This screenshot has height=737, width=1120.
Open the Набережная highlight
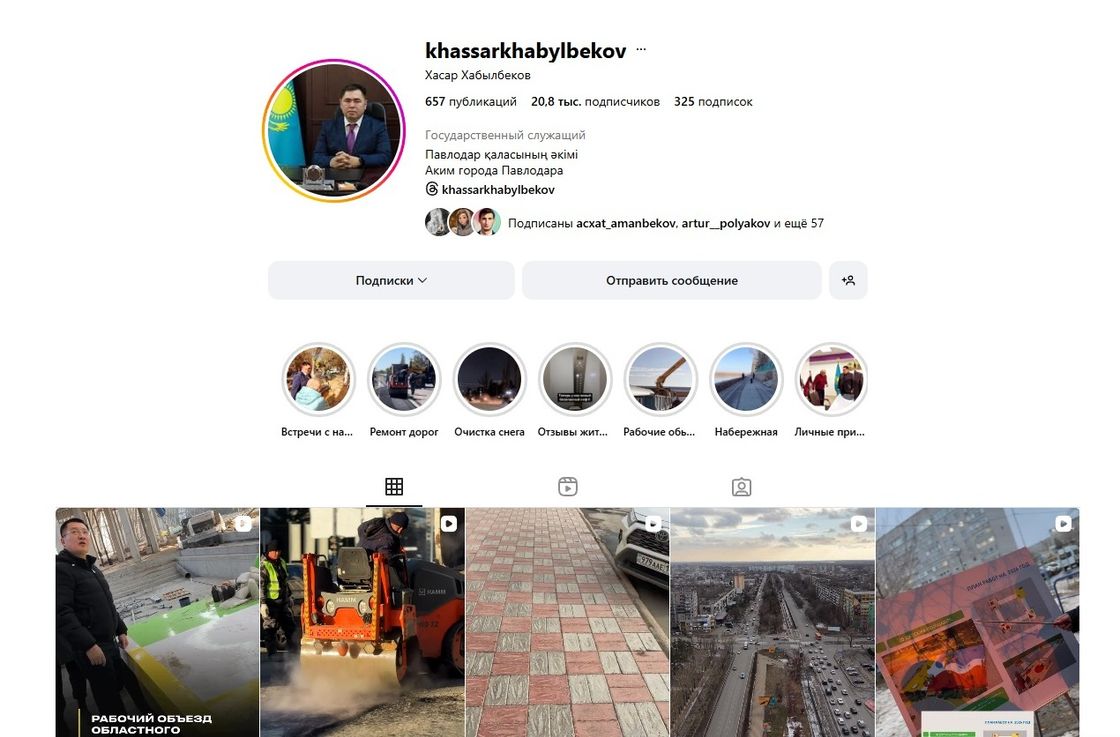tap(746, 379)
